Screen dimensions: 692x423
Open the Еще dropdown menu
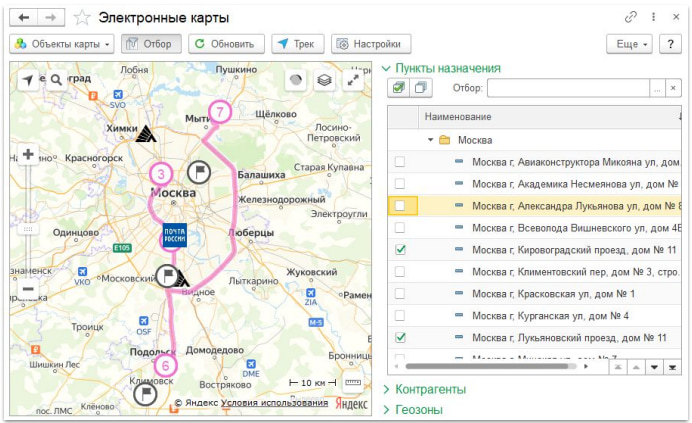tap(629, 44)
